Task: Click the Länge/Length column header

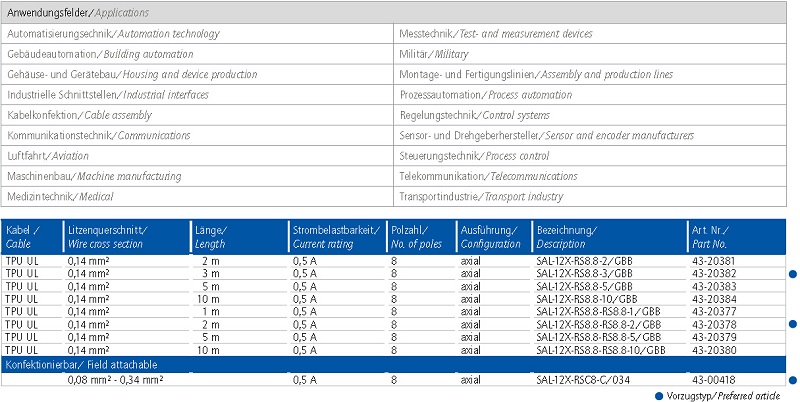Action: click(x=210, y=236)
